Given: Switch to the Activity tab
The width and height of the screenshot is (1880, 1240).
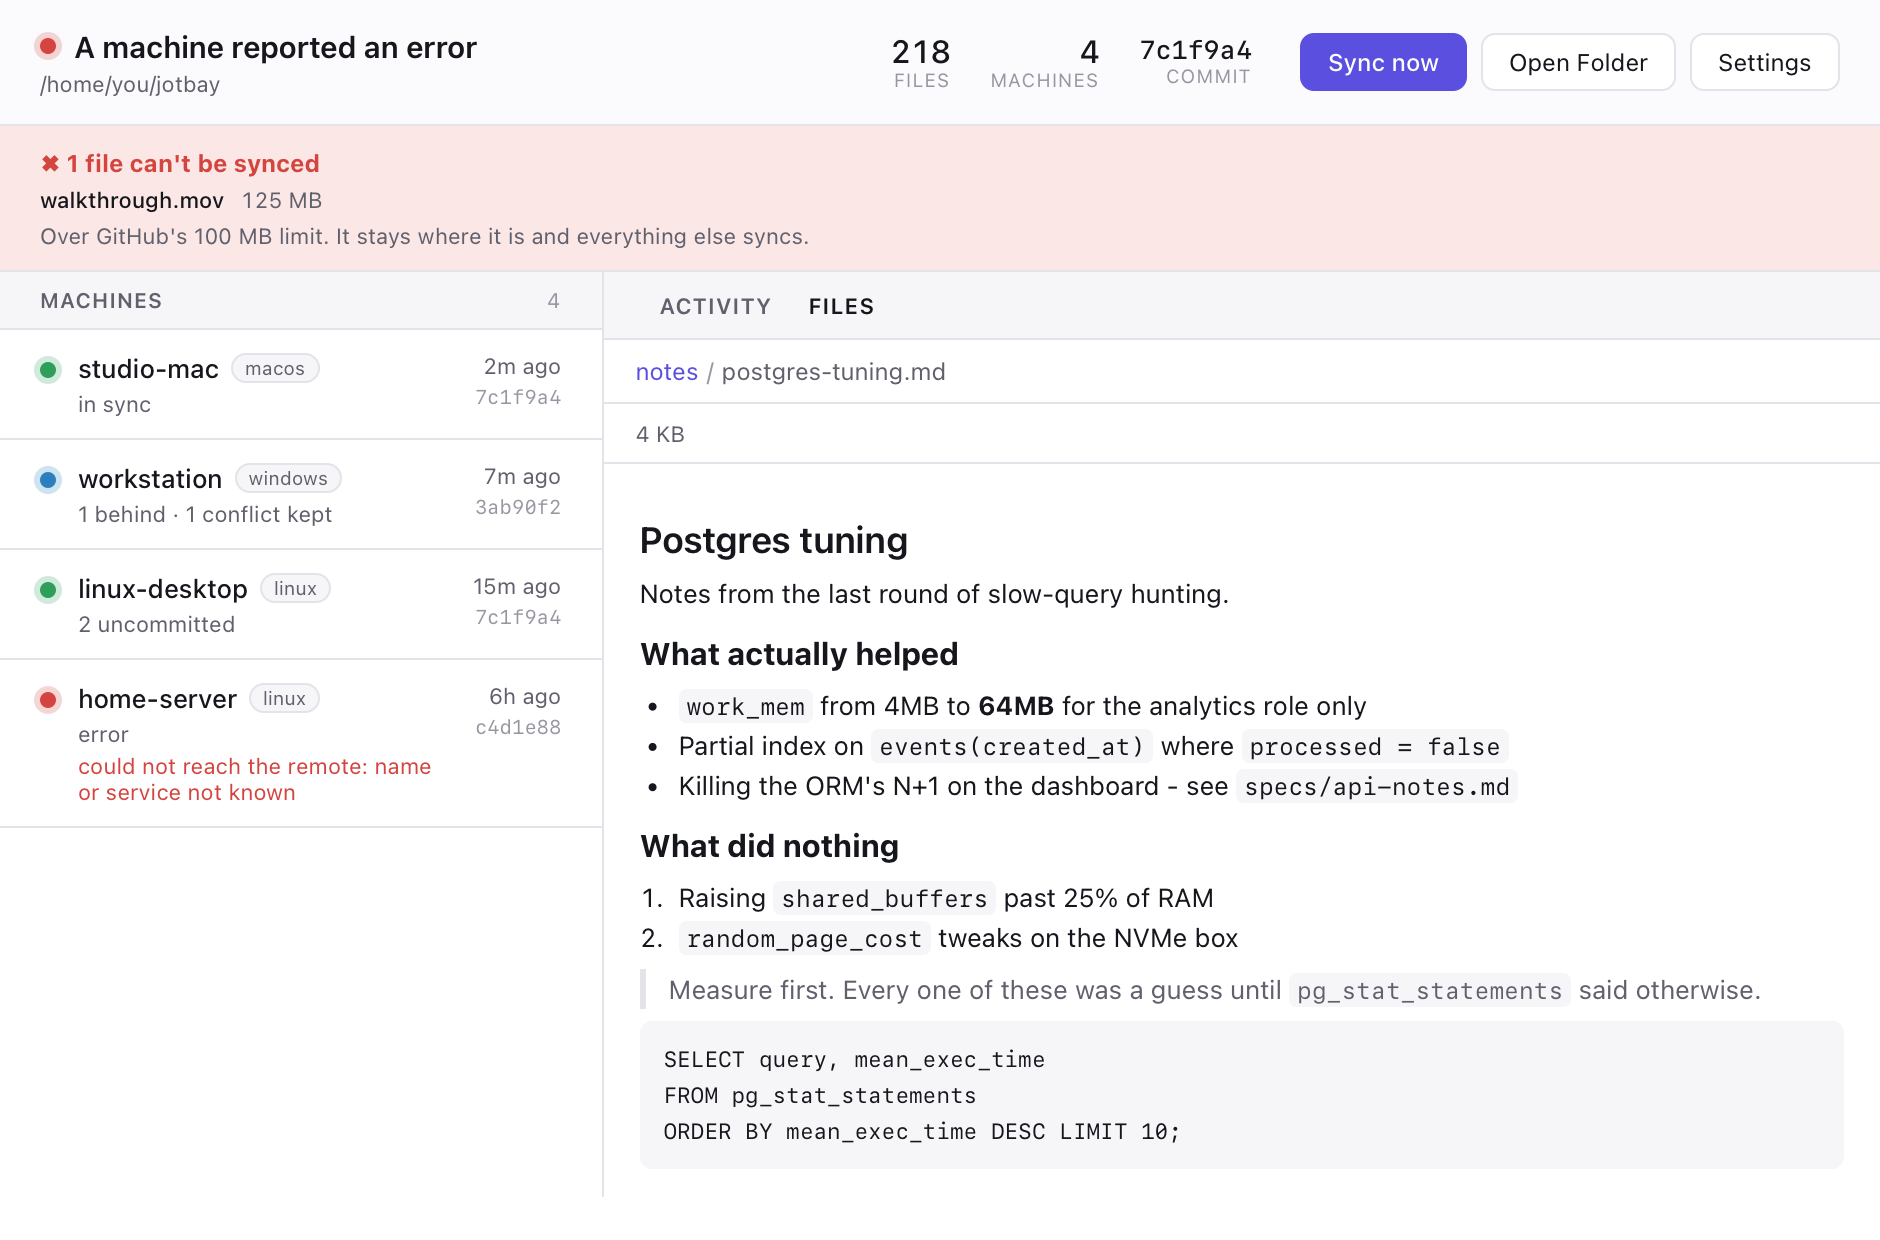Looking at the screenshot, I should coord(715,306).
